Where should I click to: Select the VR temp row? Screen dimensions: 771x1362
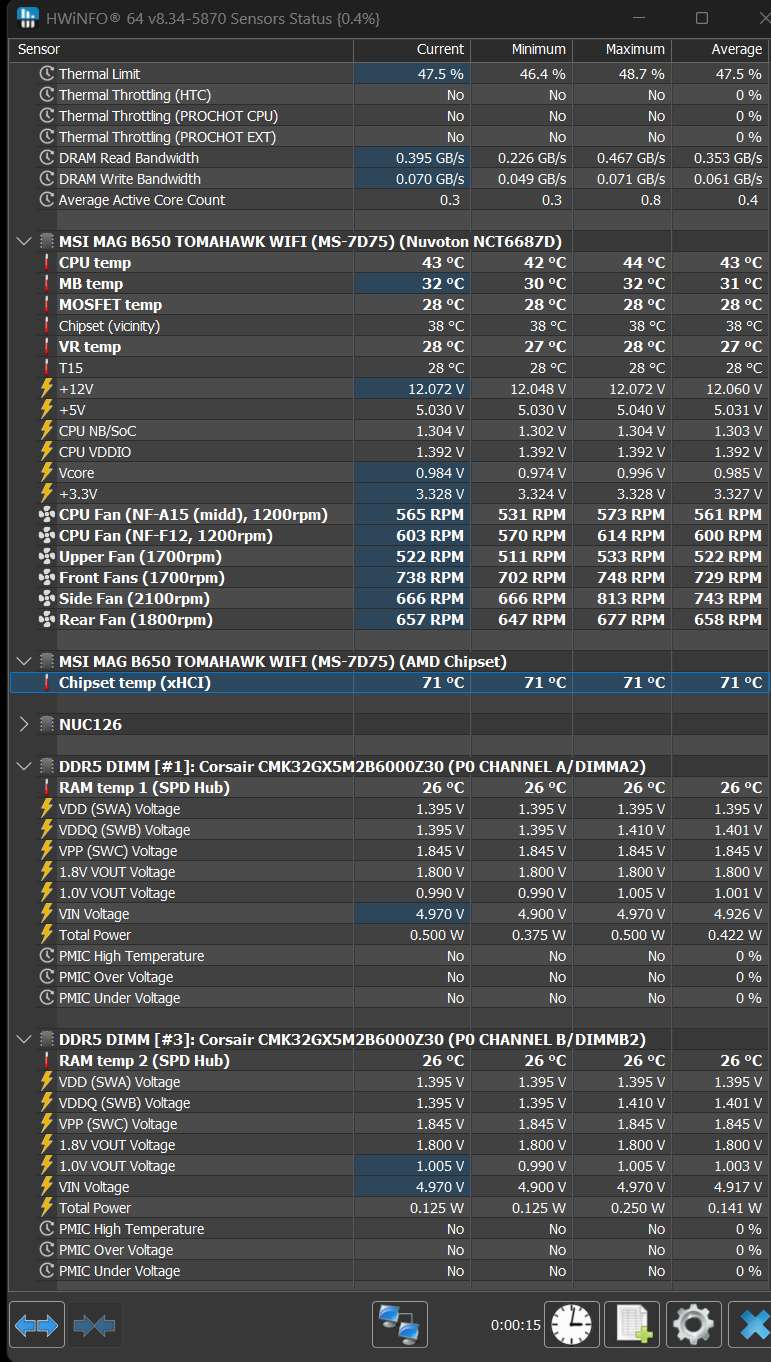(x=389, y=347)
